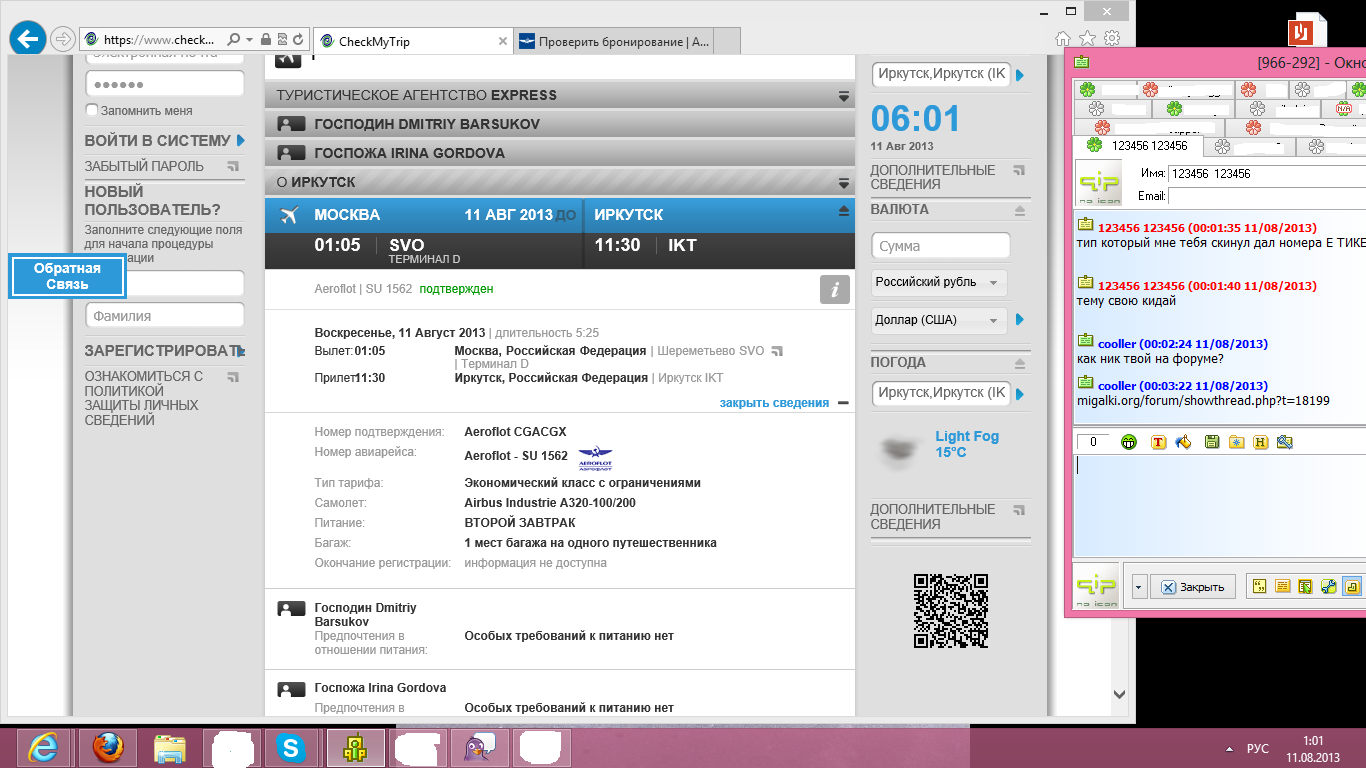The width and height of the screenshot is (1366, 768).
Task: Select the '123456 123456' chat tab
Action: pyautogui.click(x=1137, y=146)
